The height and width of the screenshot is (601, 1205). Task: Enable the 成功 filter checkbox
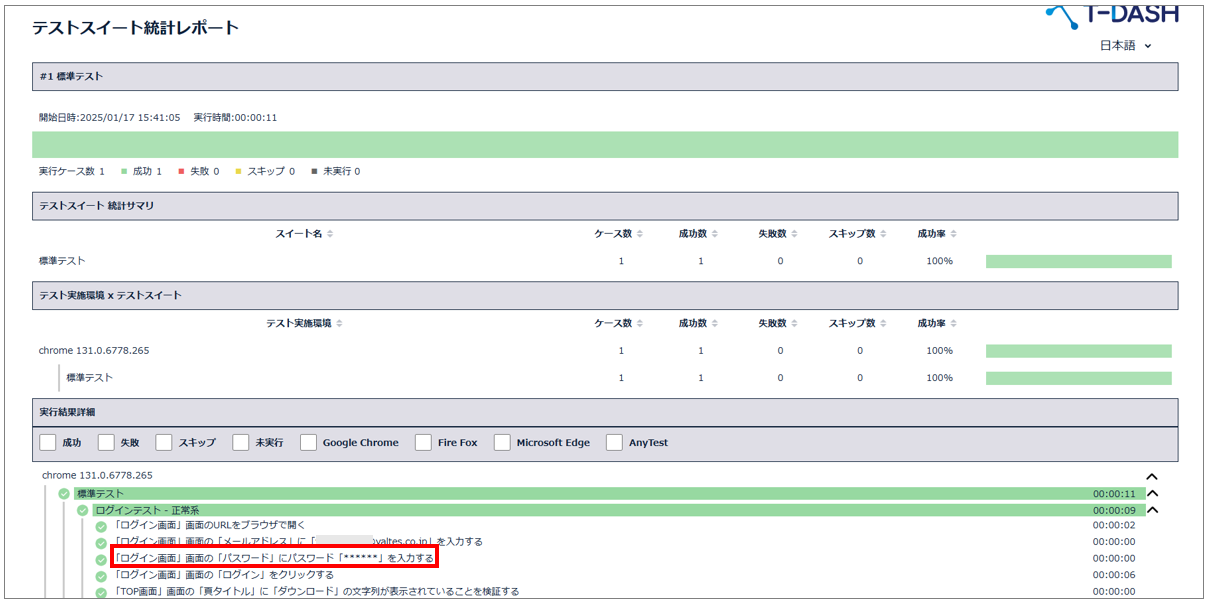(x=47, y=442)
